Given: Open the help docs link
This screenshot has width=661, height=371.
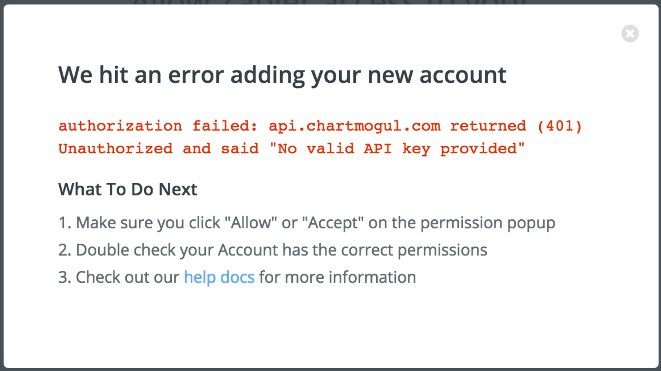Looking at the screenshot, I should coord(219,277).
